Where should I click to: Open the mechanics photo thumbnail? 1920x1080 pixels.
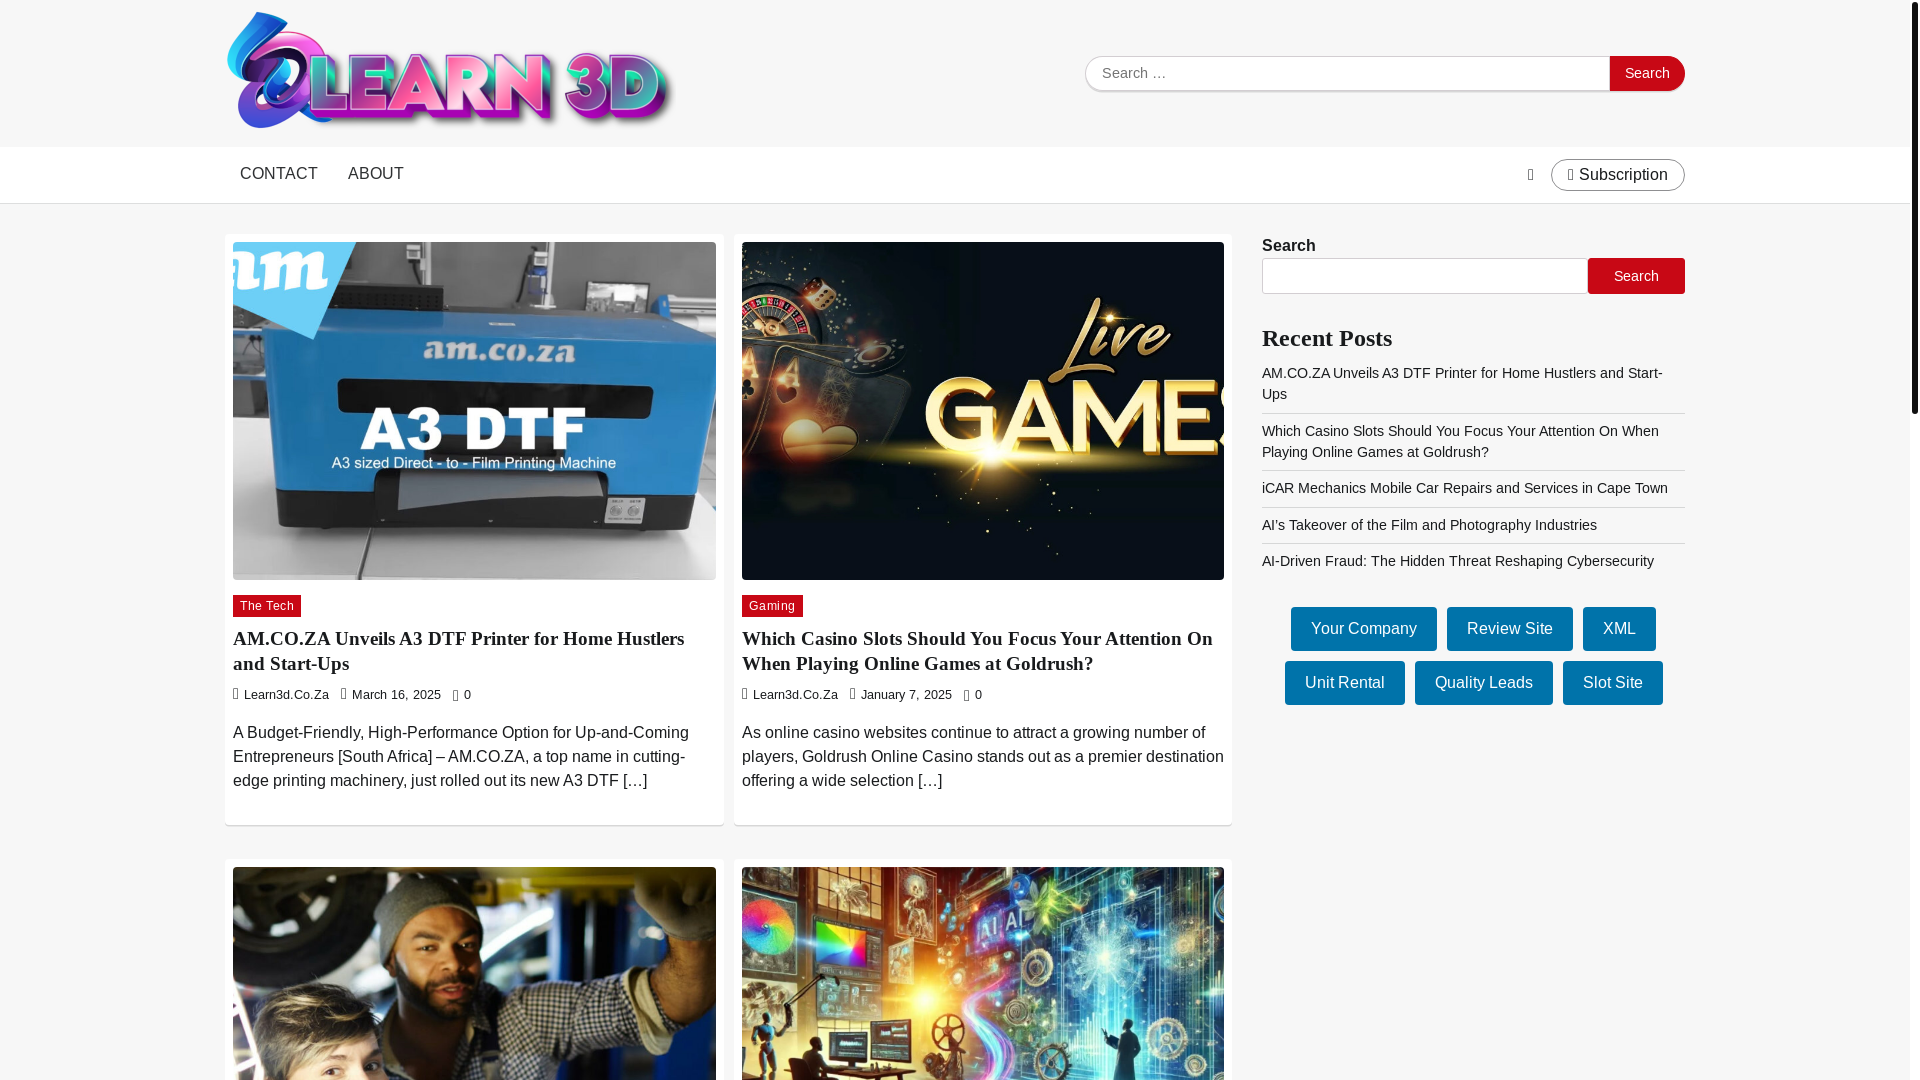(x=474, y=973)
